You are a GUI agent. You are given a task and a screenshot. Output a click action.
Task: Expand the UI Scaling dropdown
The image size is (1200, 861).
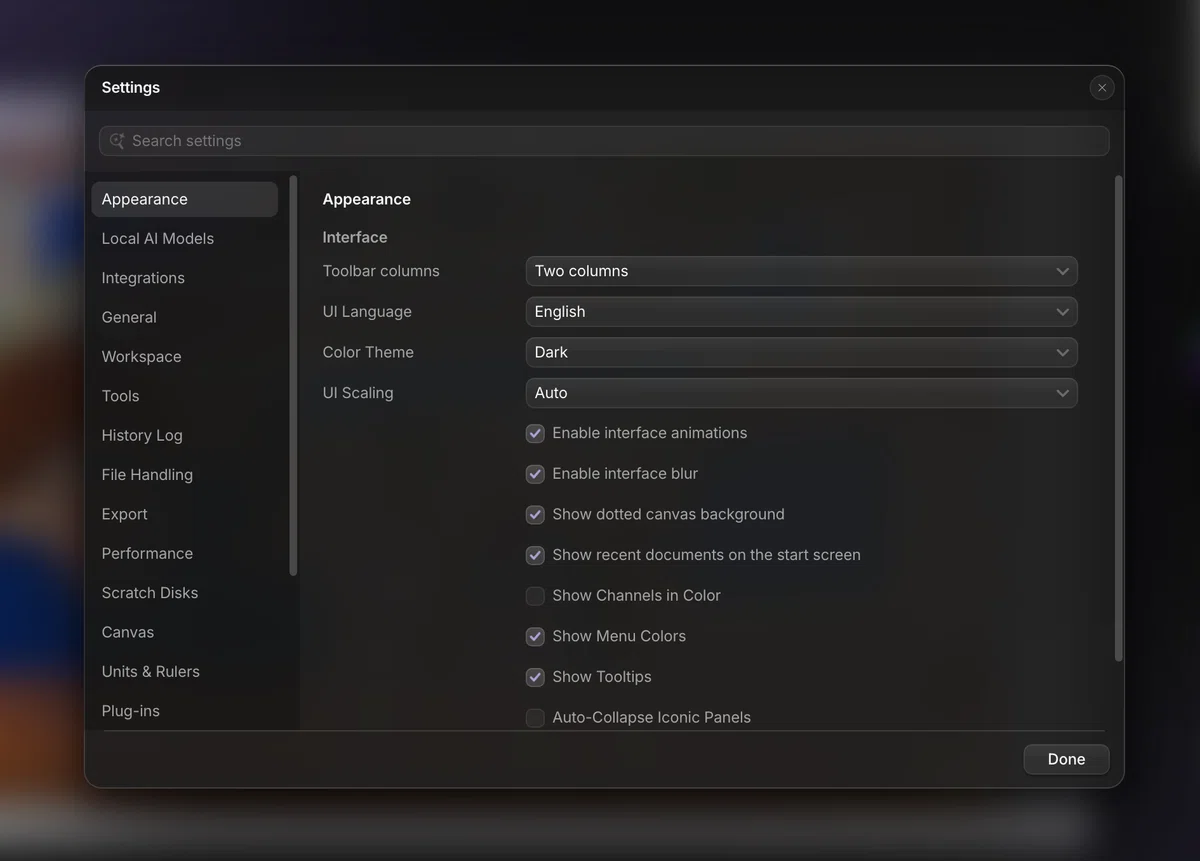coord(801,393)
